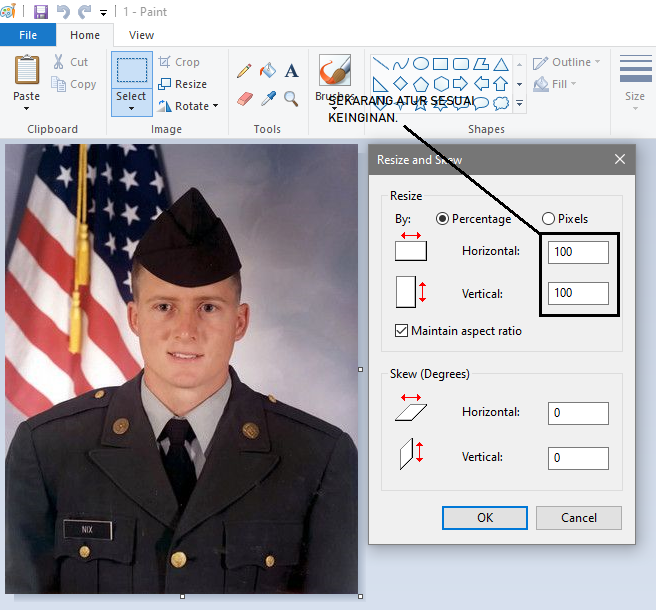The width and height of the screenshot is (656, 610).
Task: Select the Up arrow shape
Action: pyautogui.click(x=501, y=84)
